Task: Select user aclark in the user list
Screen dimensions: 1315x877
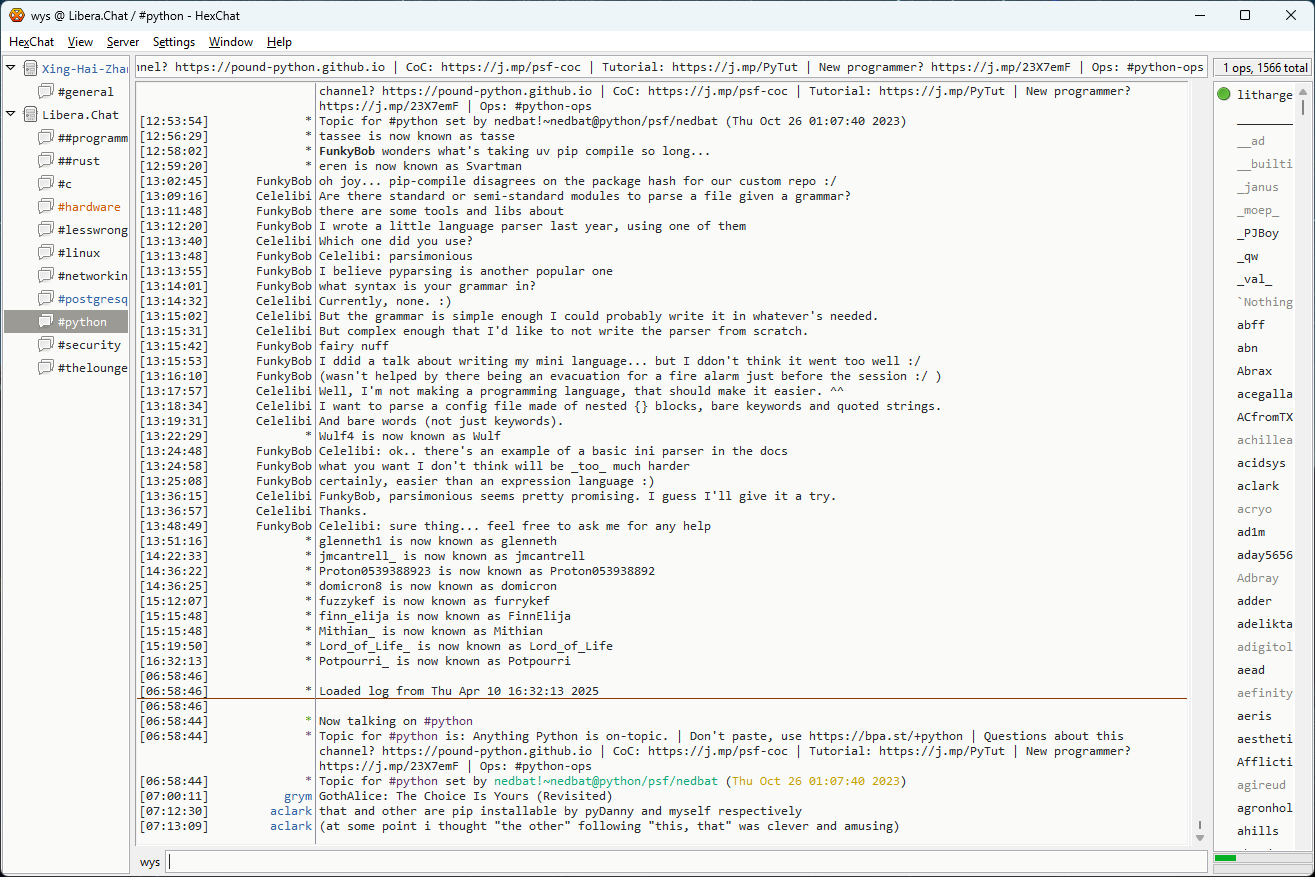Action: click(x=1258, y=486)
